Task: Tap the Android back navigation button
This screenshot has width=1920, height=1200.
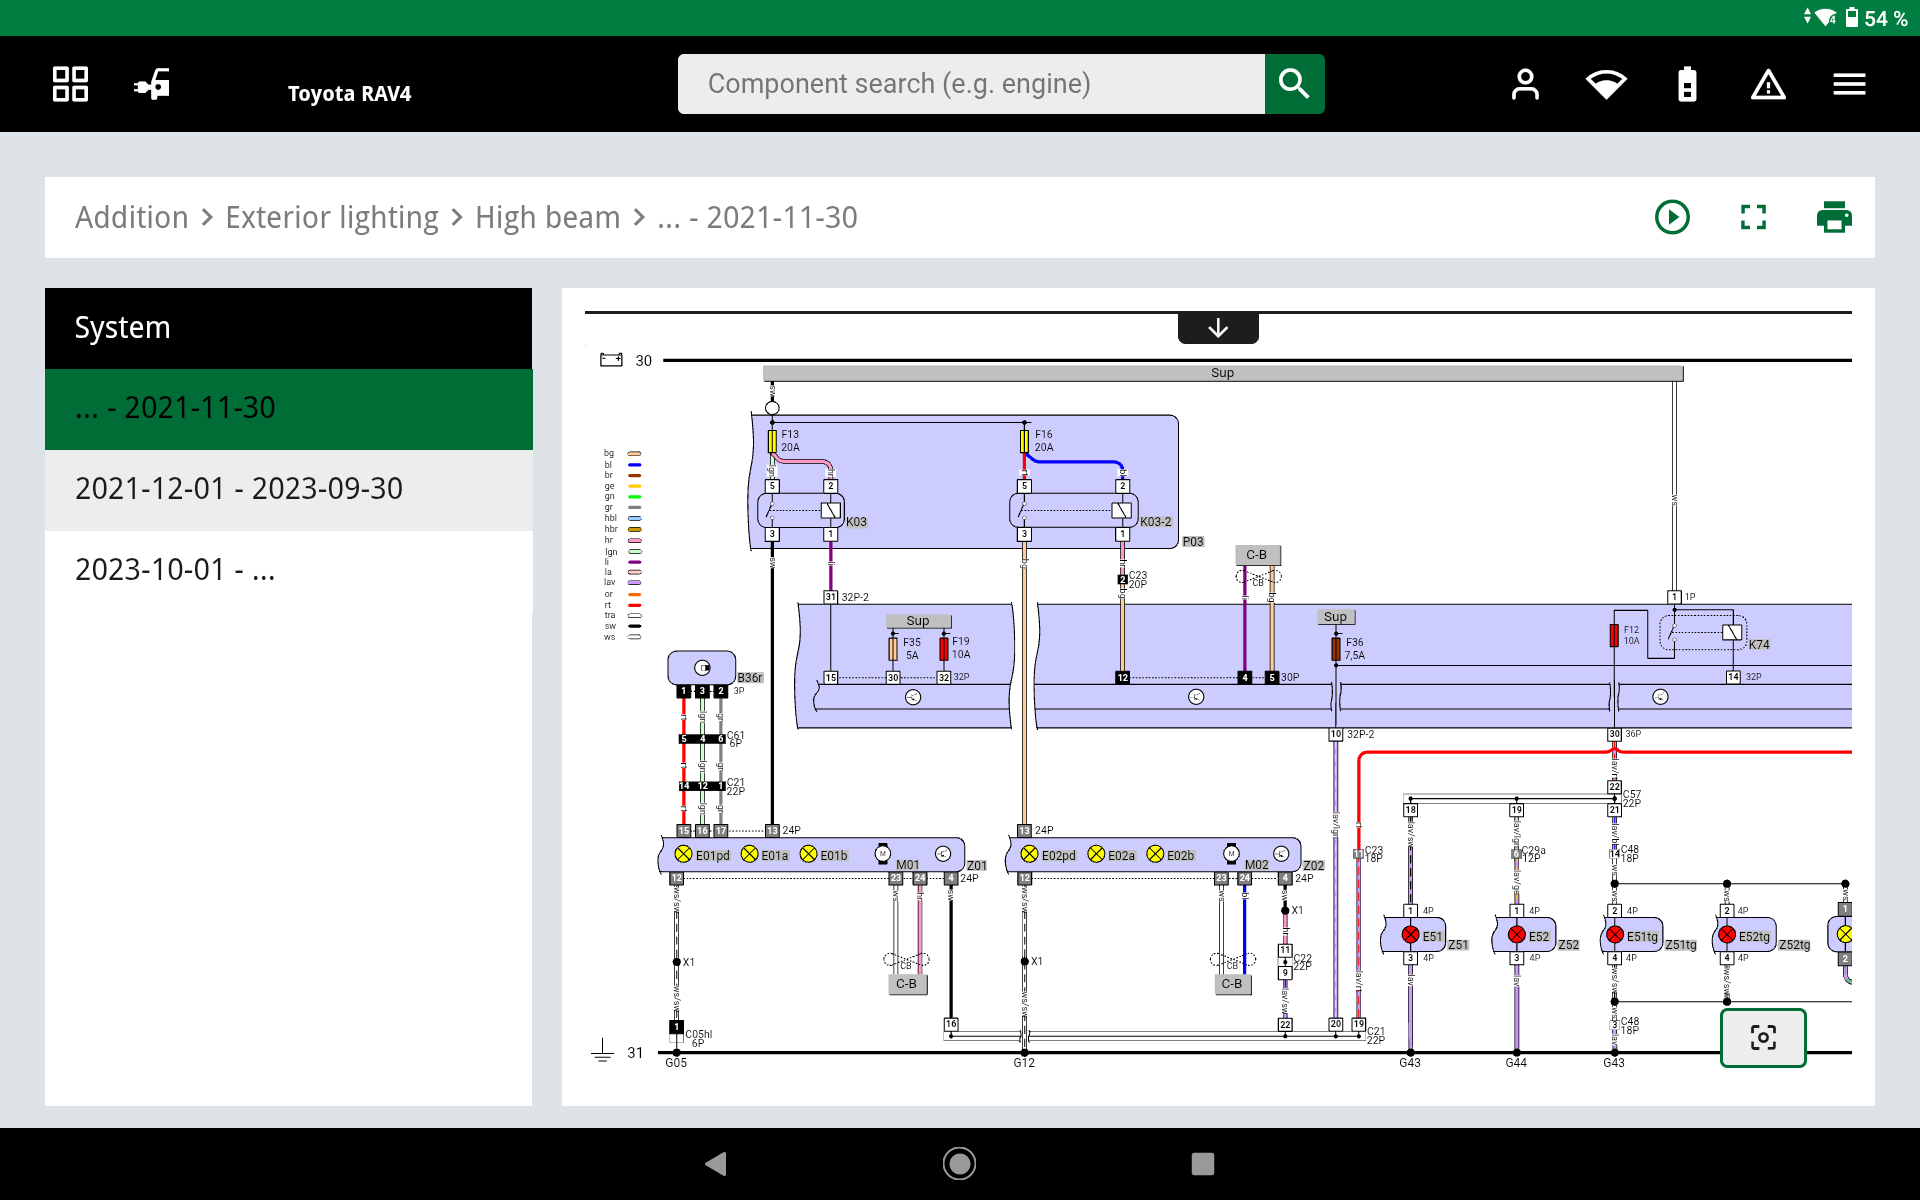Action: pos(716,1163)
